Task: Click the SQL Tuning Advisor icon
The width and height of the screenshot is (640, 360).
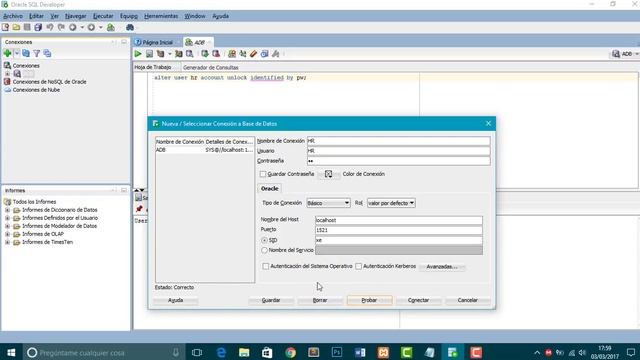Action: click(x=190, y=54)
